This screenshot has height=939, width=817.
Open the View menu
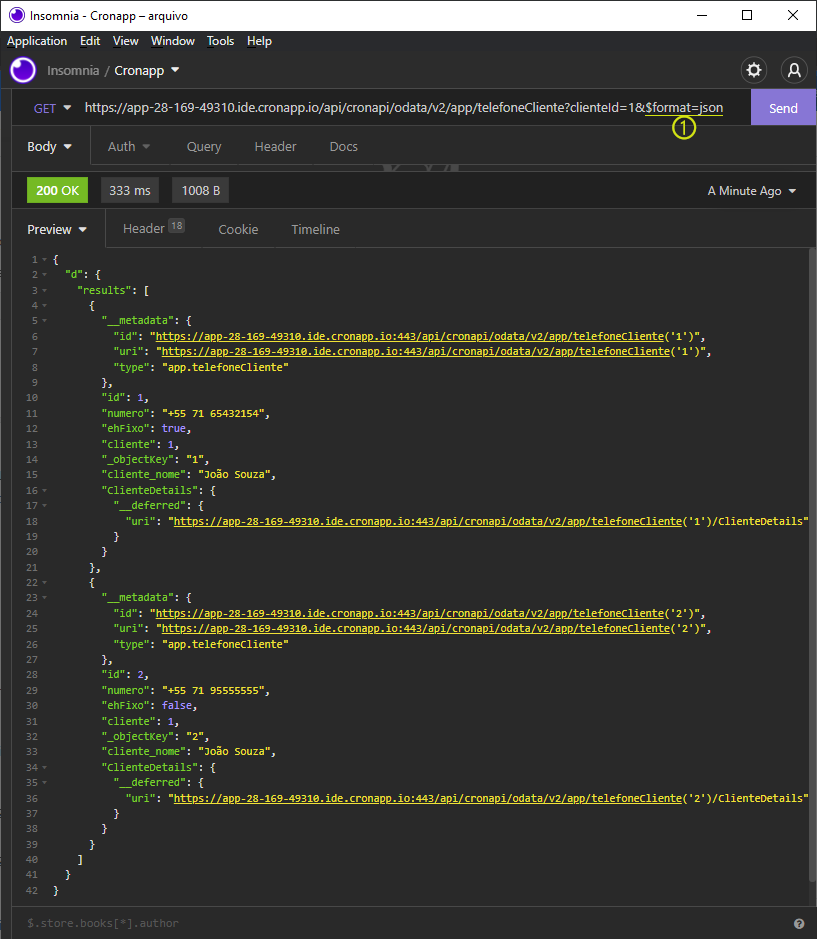click(x=126, y=41)
